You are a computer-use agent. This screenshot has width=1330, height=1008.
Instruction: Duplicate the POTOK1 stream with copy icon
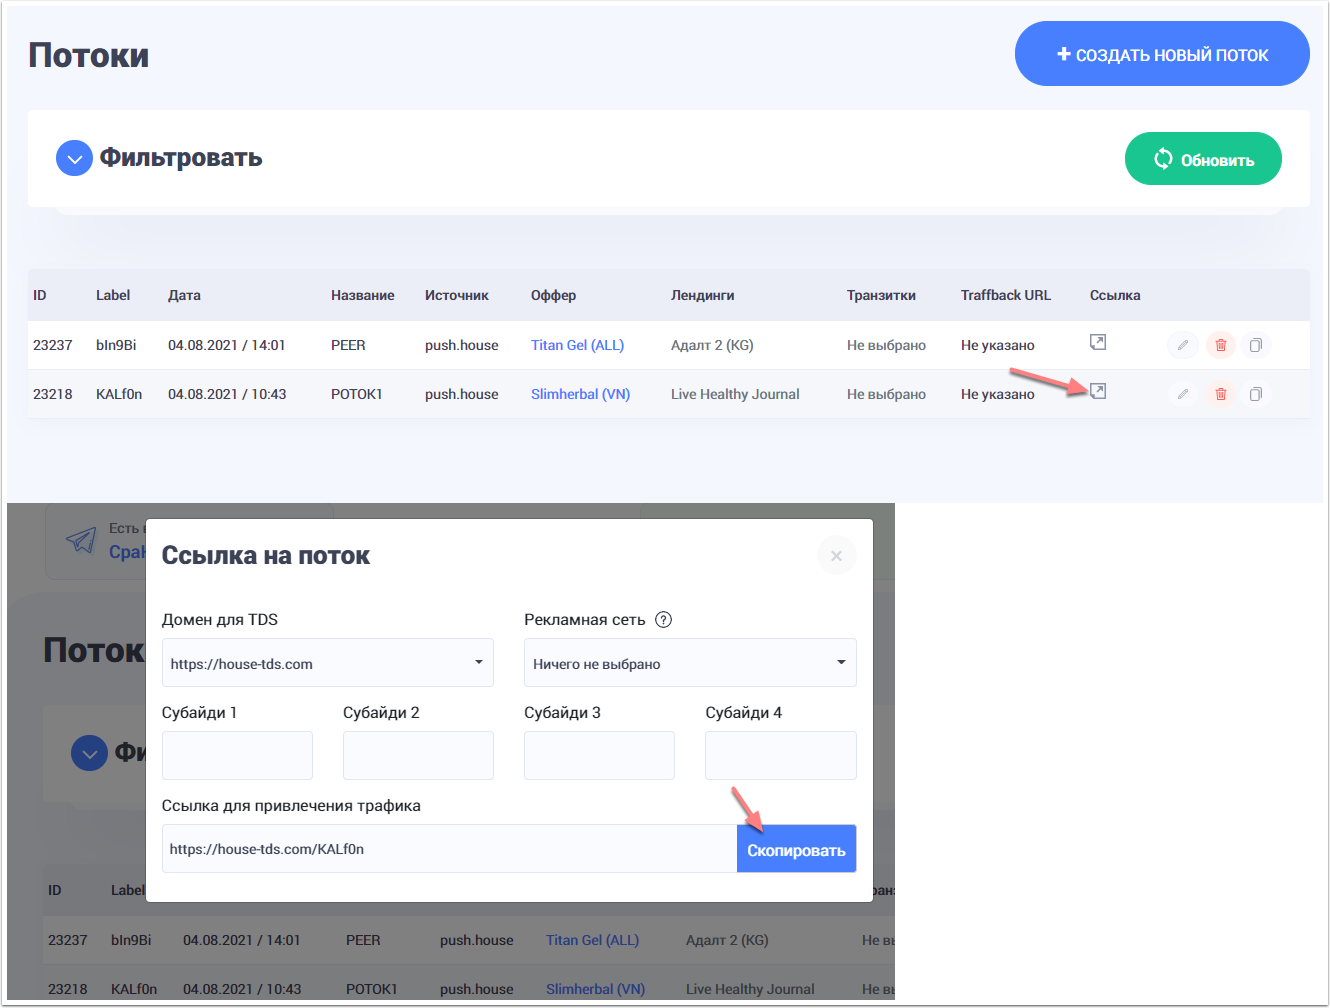point(1256,394)
